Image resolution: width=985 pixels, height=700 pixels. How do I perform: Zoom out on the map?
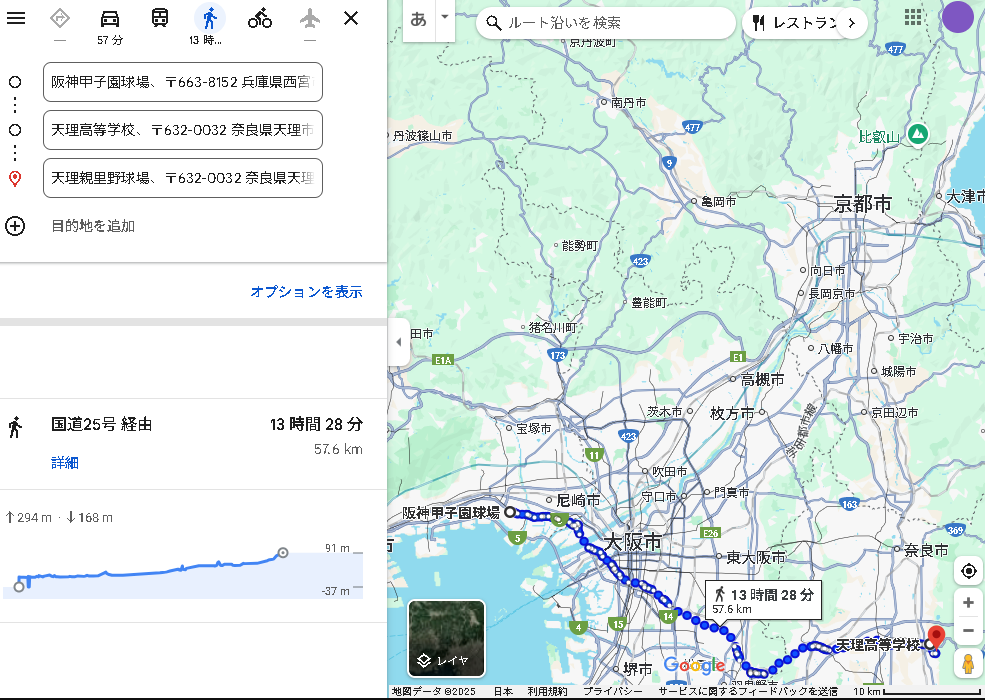click(x=968, y=630)
